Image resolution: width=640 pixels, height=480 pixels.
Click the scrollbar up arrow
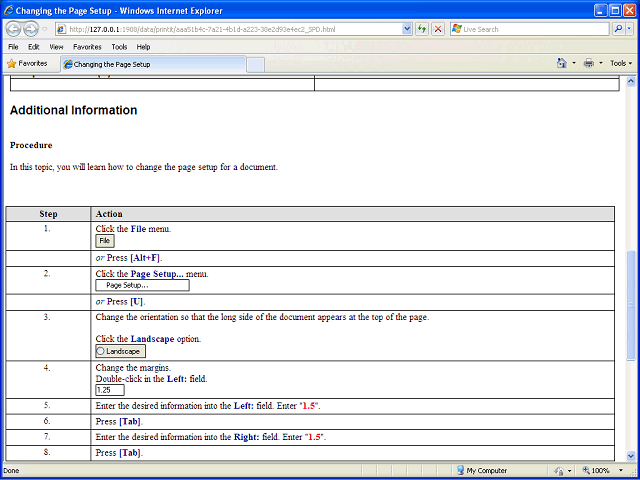pyautogui.click(x=631, y=81)
